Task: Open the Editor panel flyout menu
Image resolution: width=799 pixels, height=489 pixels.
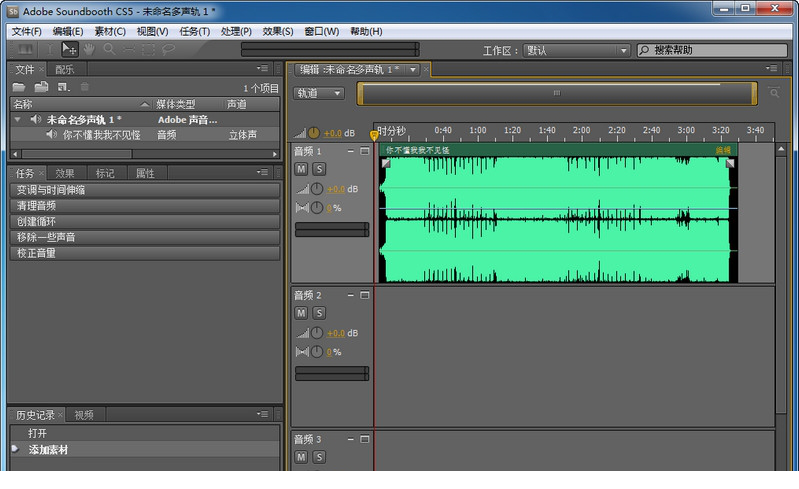Action: [771, 68]
